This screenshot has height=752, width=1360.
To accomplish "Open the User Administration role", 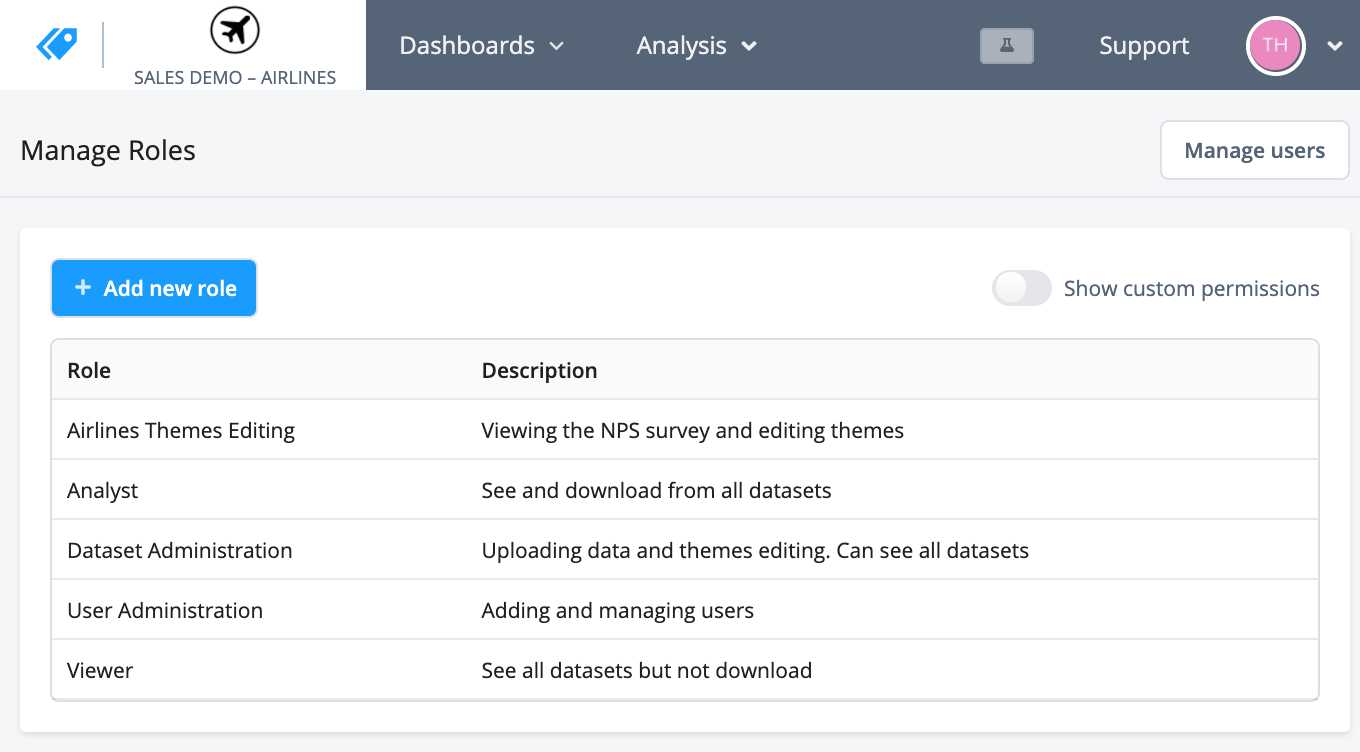I will (165, 610).
